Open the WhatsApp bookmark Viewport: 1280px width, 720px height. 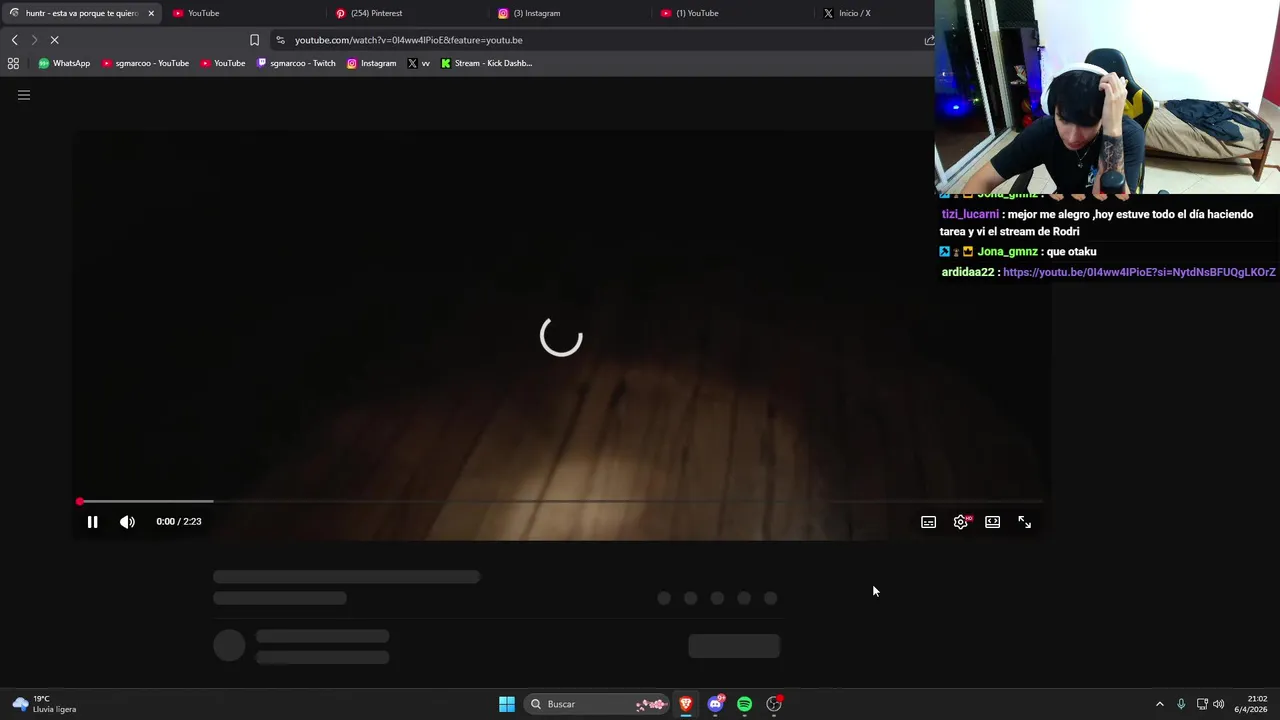[64, 63]
